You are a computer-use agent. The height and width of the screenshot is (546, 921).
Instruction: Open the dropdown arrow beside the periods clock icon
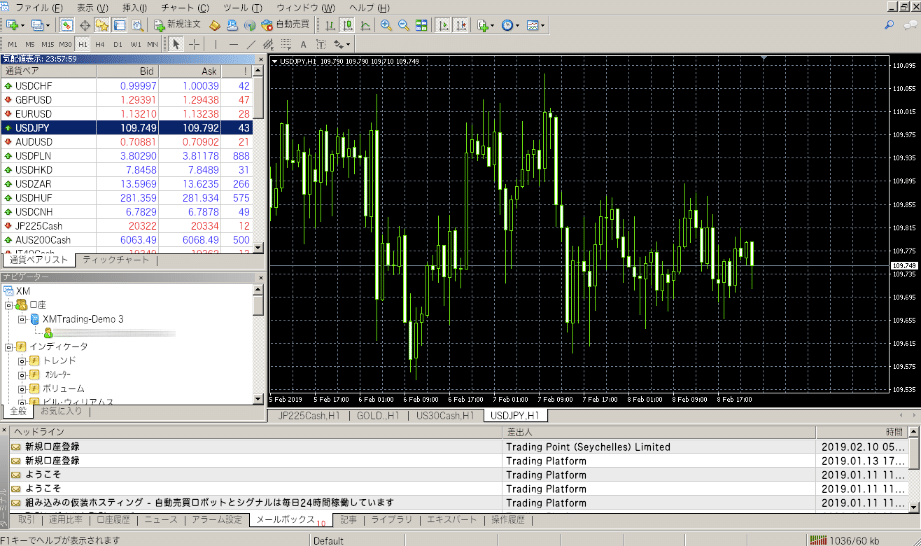[517, 26]
